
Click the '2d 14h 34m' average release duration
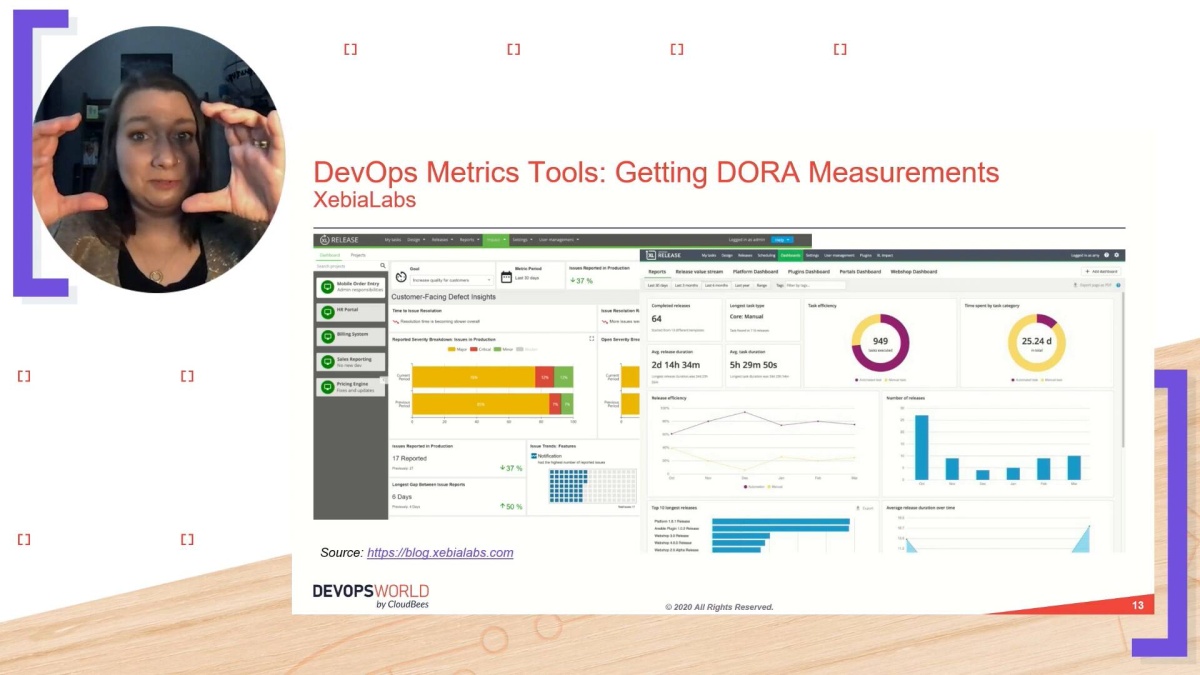675,365
